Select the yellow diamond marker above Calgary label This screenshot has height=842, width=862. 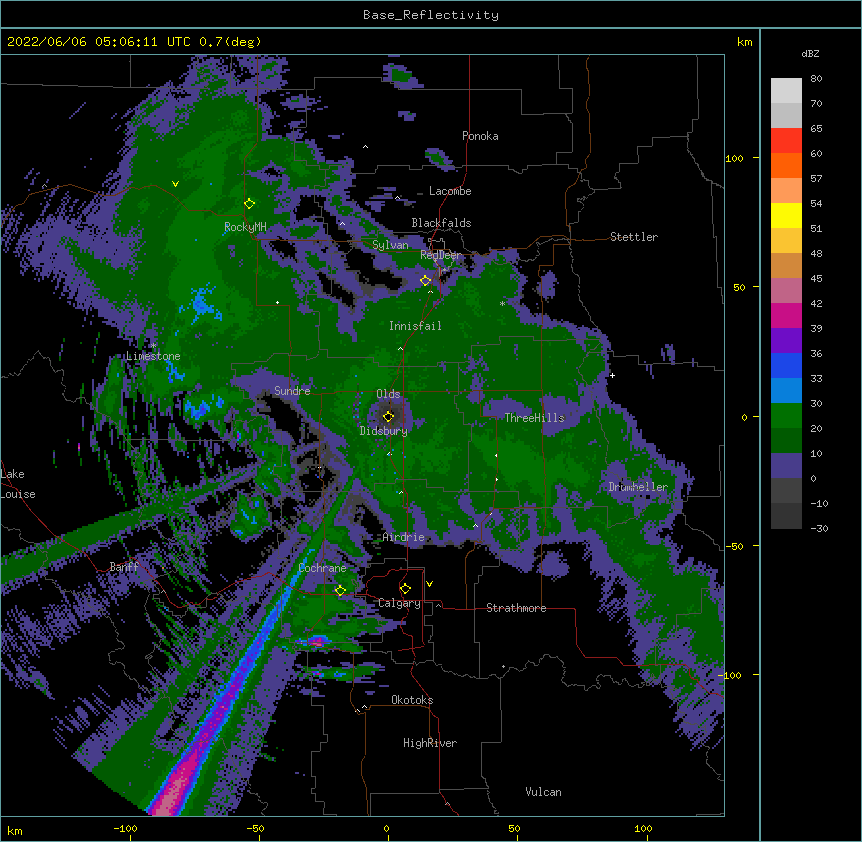(x=405, y=589)
